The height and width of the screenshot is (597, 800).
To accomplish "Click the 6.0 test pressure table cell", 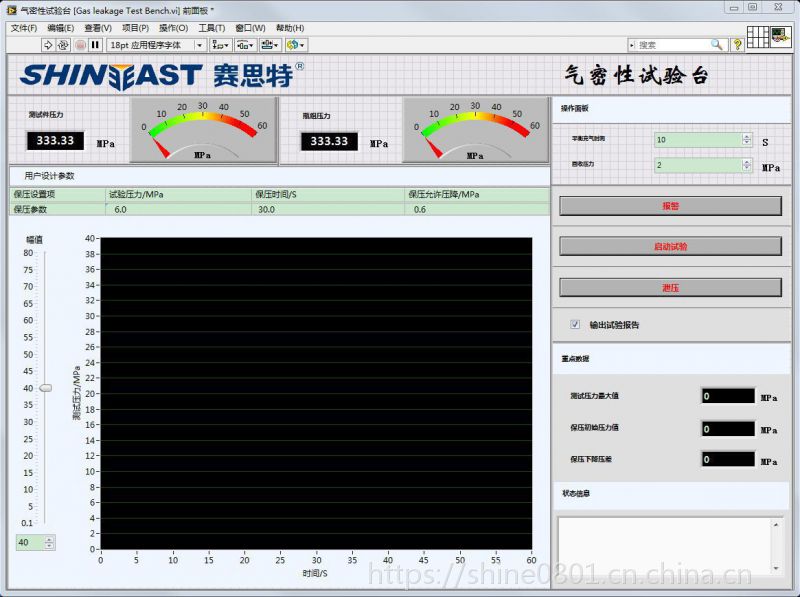I will click(x=179, y=210).
